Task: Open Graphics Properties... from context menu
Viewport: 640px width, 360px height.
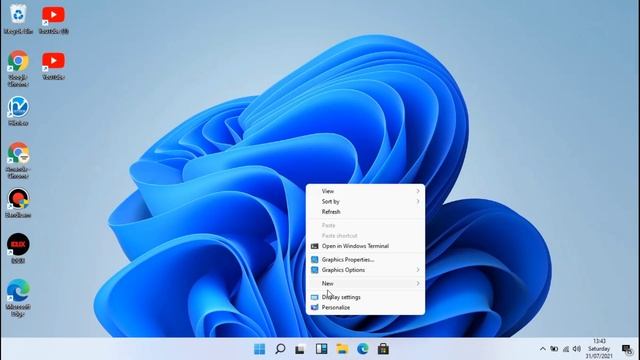Action: (365, 260)
